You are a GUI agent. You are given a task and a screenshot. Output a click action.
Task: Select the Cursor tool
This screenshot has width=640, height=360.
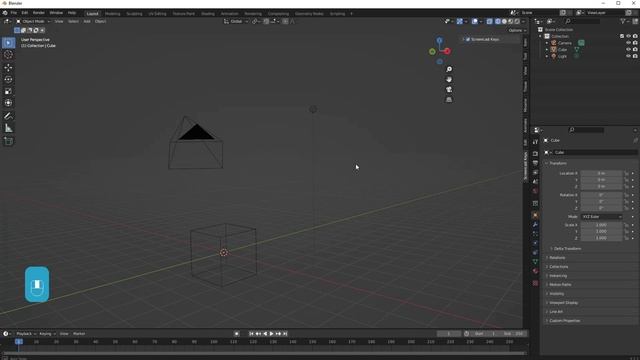[x=8, y=55]
